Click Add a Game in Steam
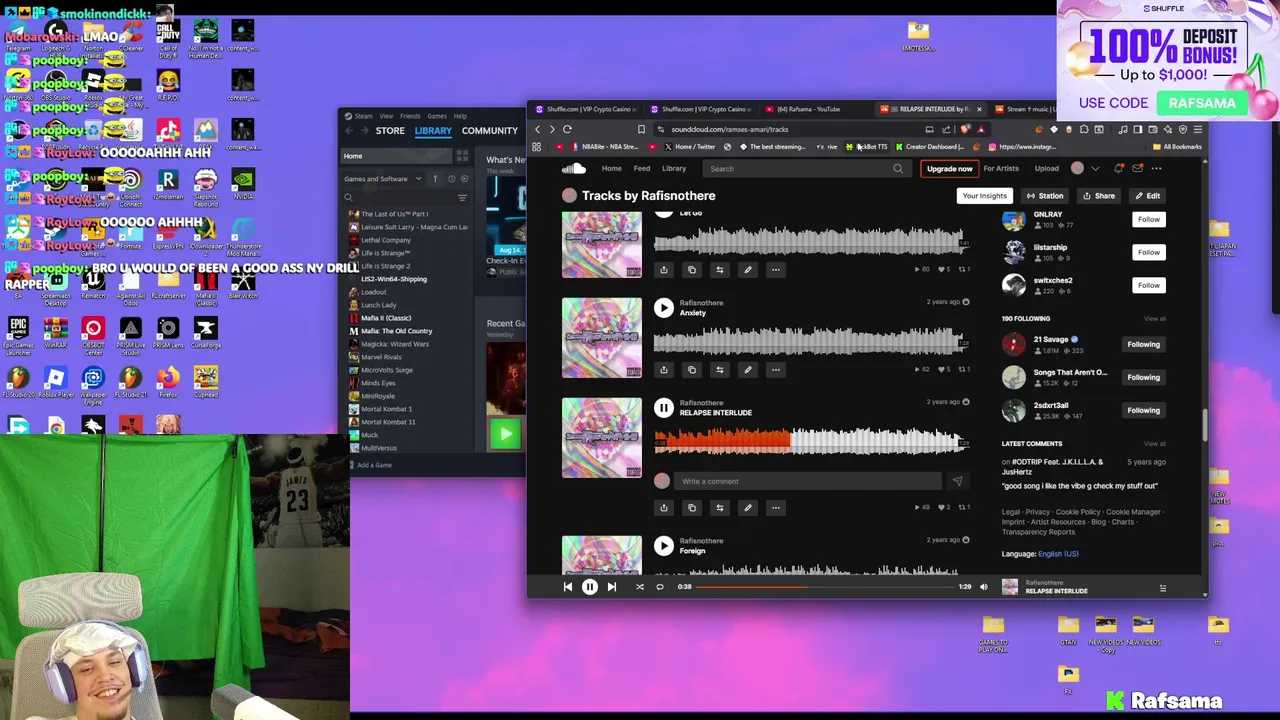 [370, 465]
